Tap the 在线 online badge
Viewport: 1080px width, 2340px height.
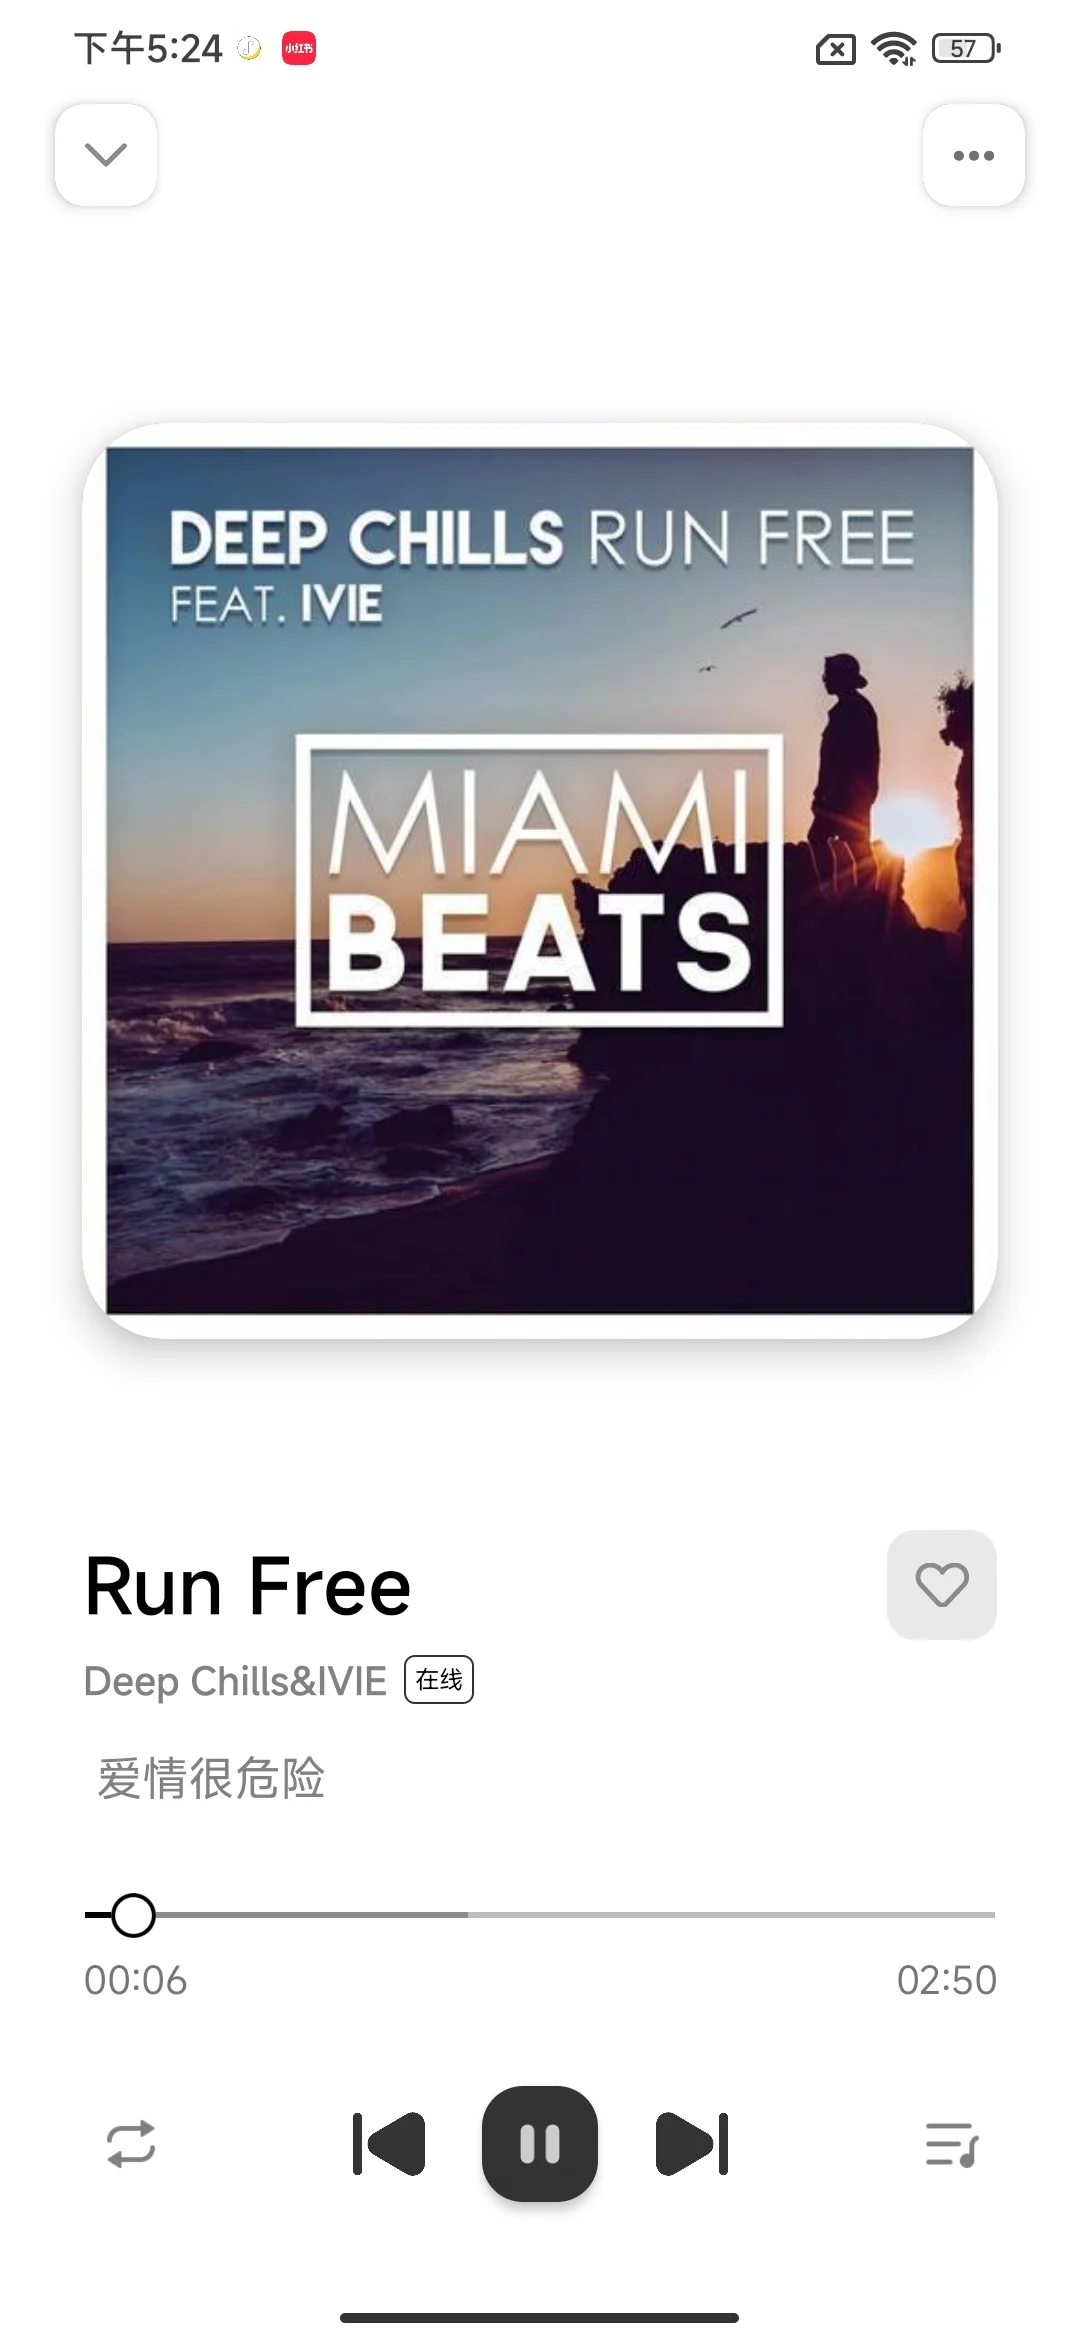click(439, 1679)
